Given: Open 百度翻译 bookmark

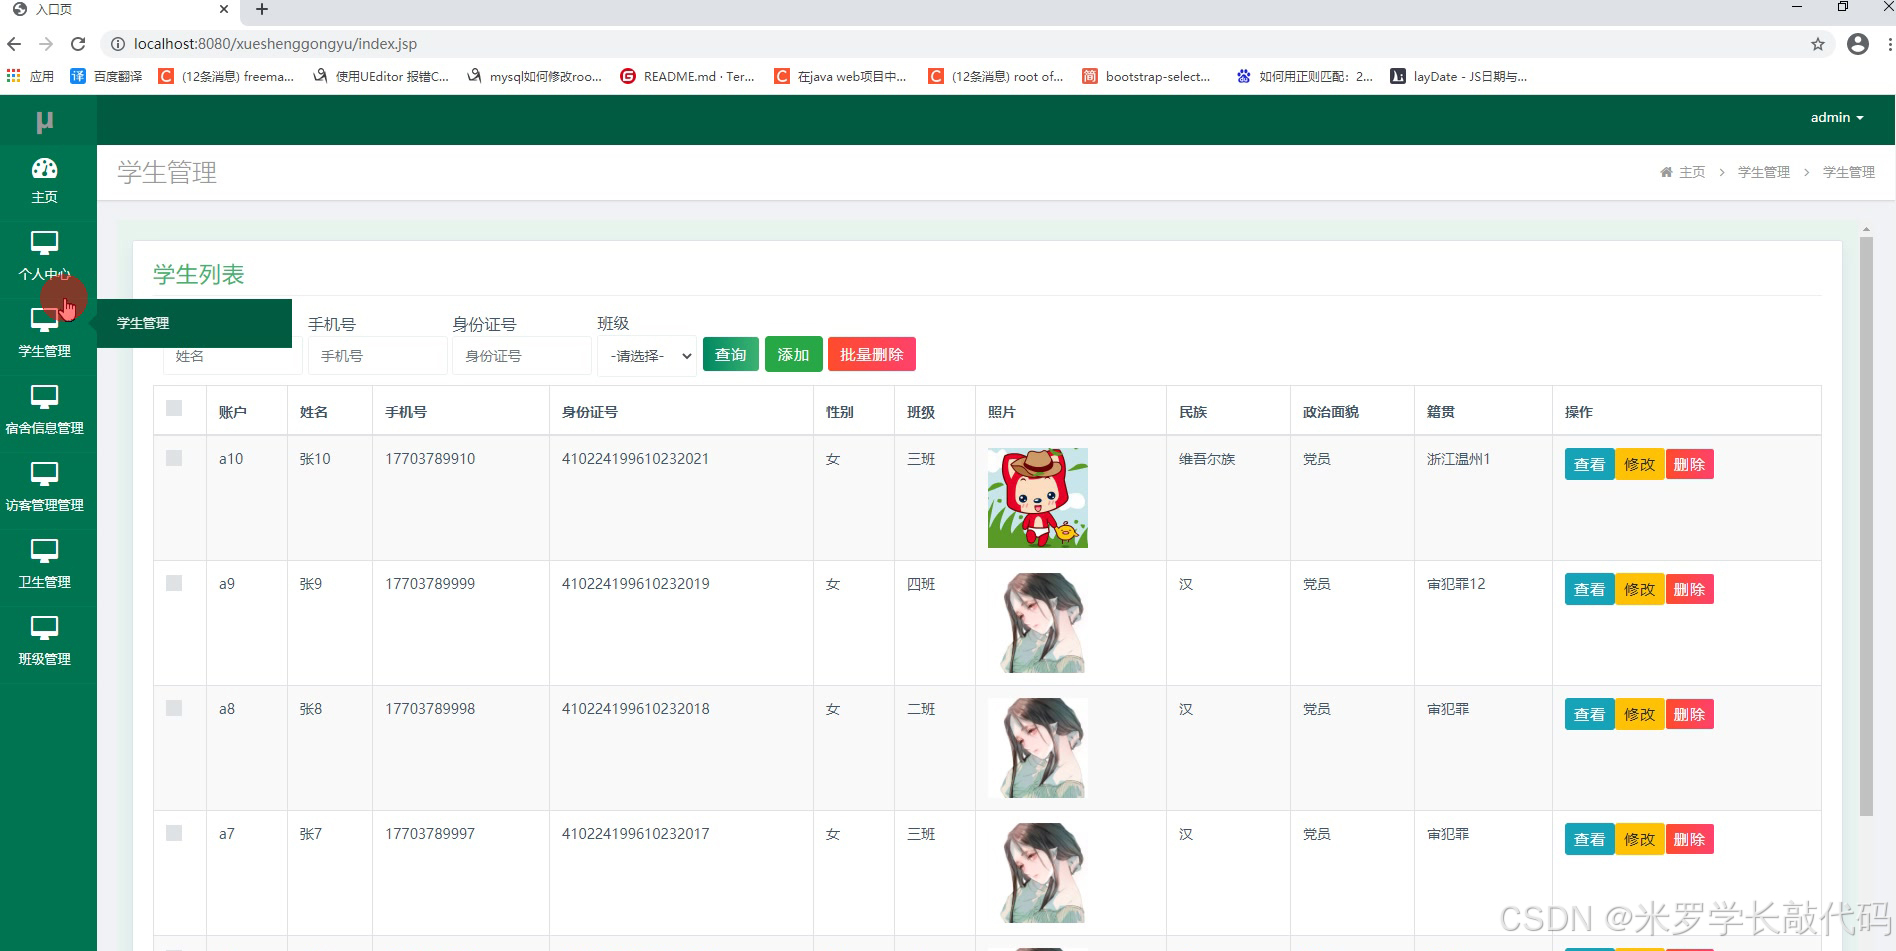Looking at the screenshot, I should pos(106,76).
